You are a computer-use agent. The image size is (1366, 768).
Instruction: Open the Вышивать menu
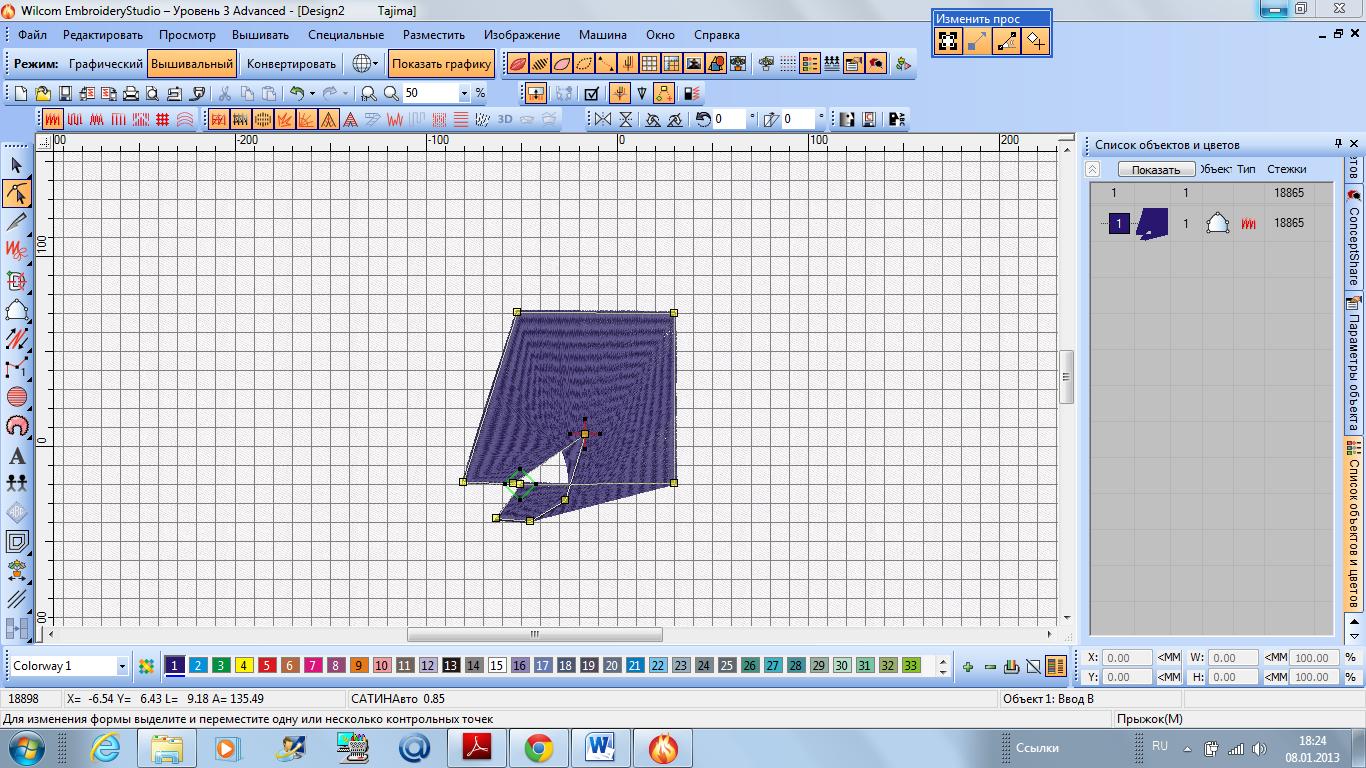coord(260,35)
